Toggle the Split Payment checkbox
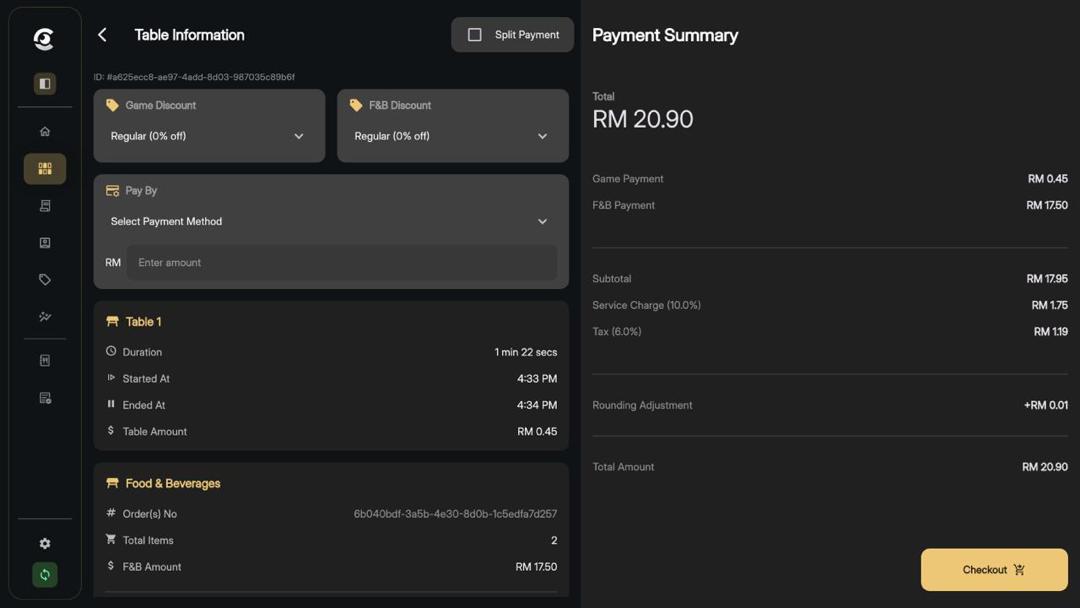Viewport: 1080px width, 608px height. pos(475,34)
